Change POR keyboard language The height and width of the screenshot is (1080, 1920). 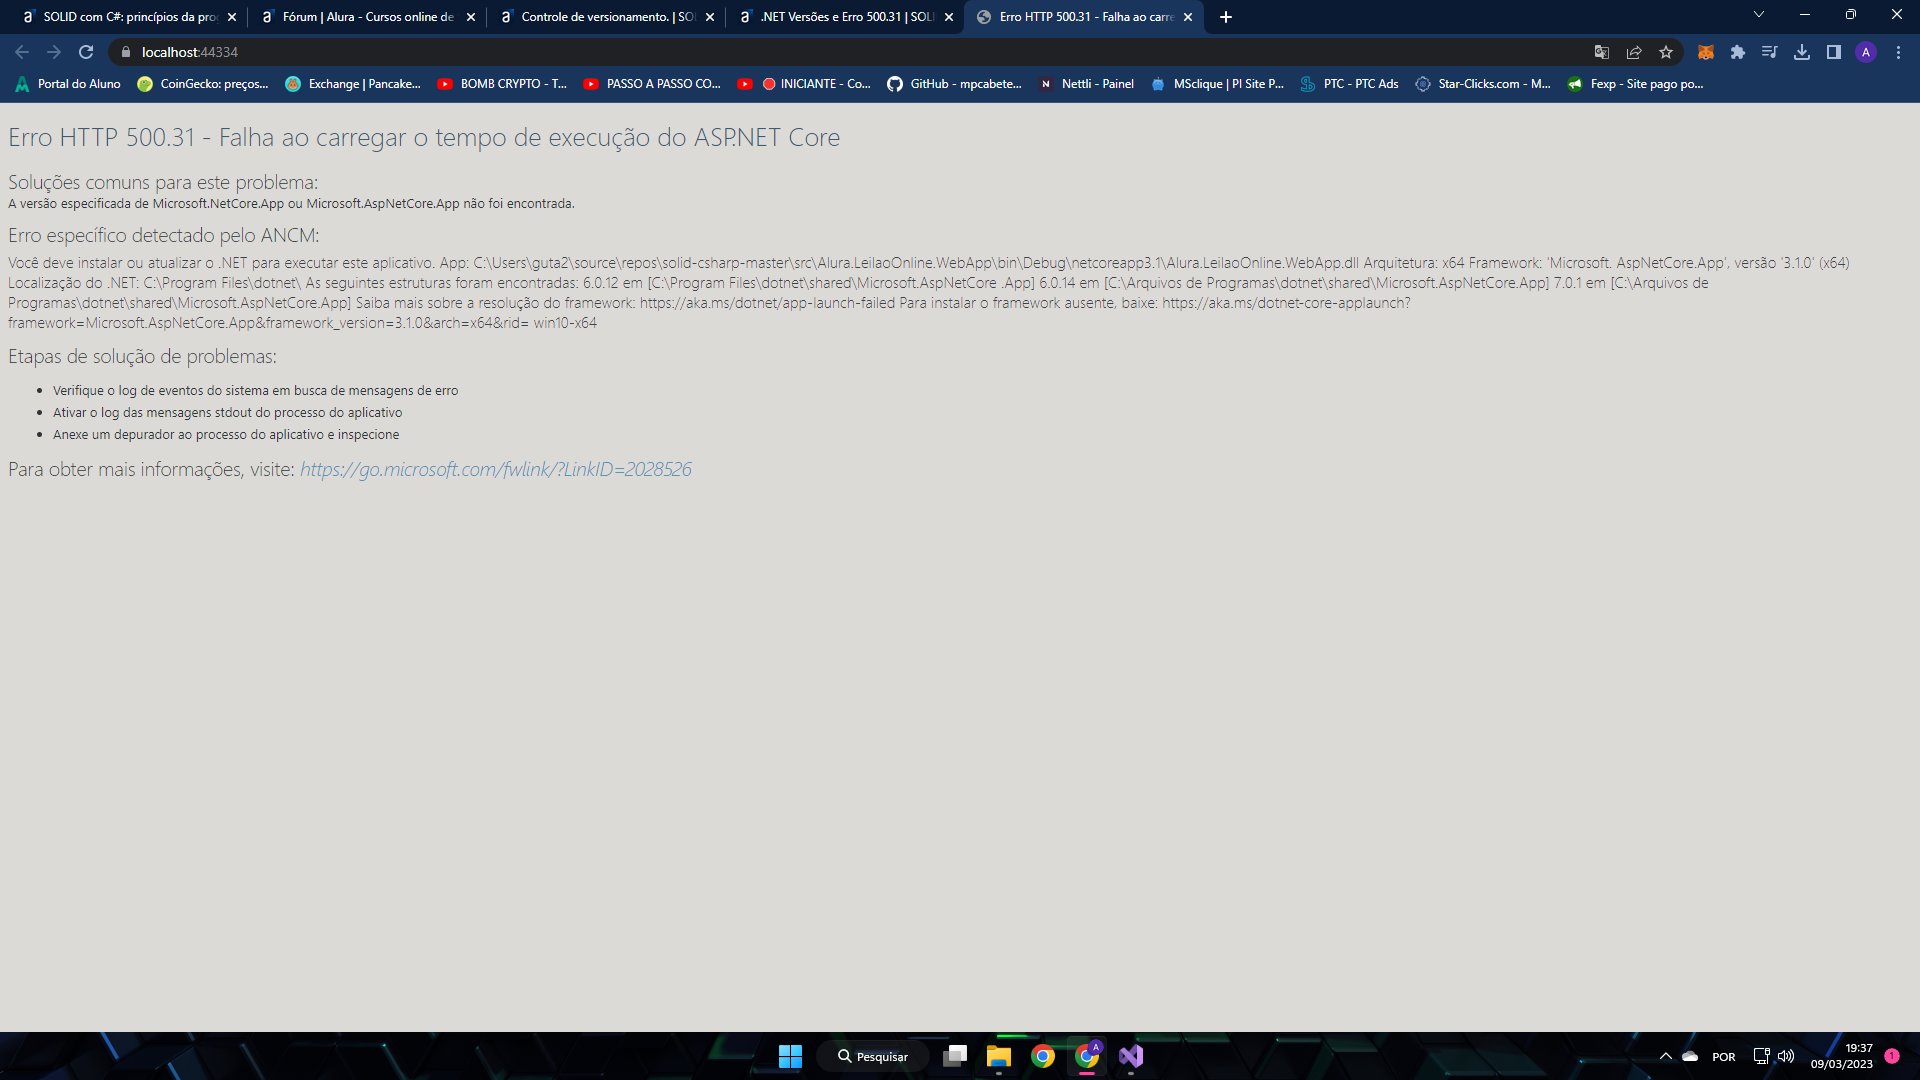1724,1056
